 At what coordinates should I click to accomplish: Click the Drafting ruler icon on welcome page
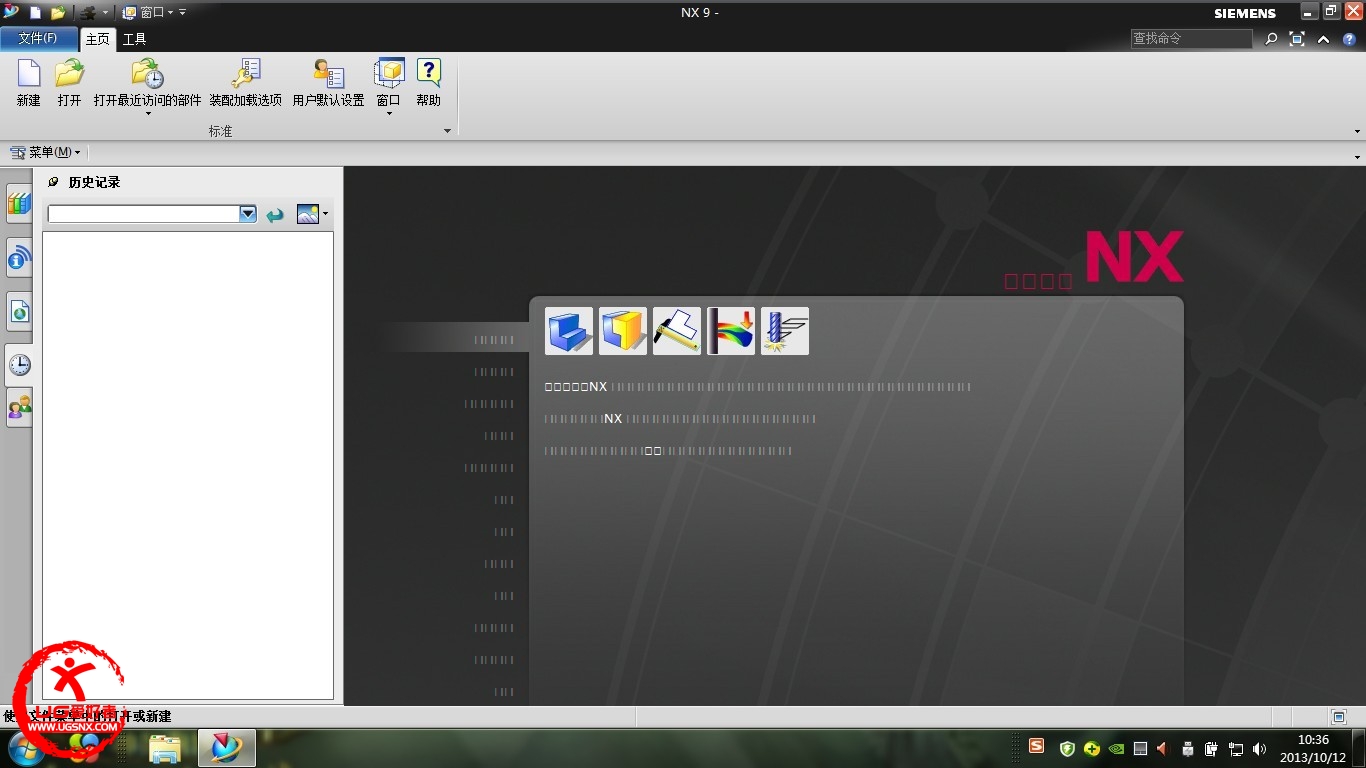(677, 331)
